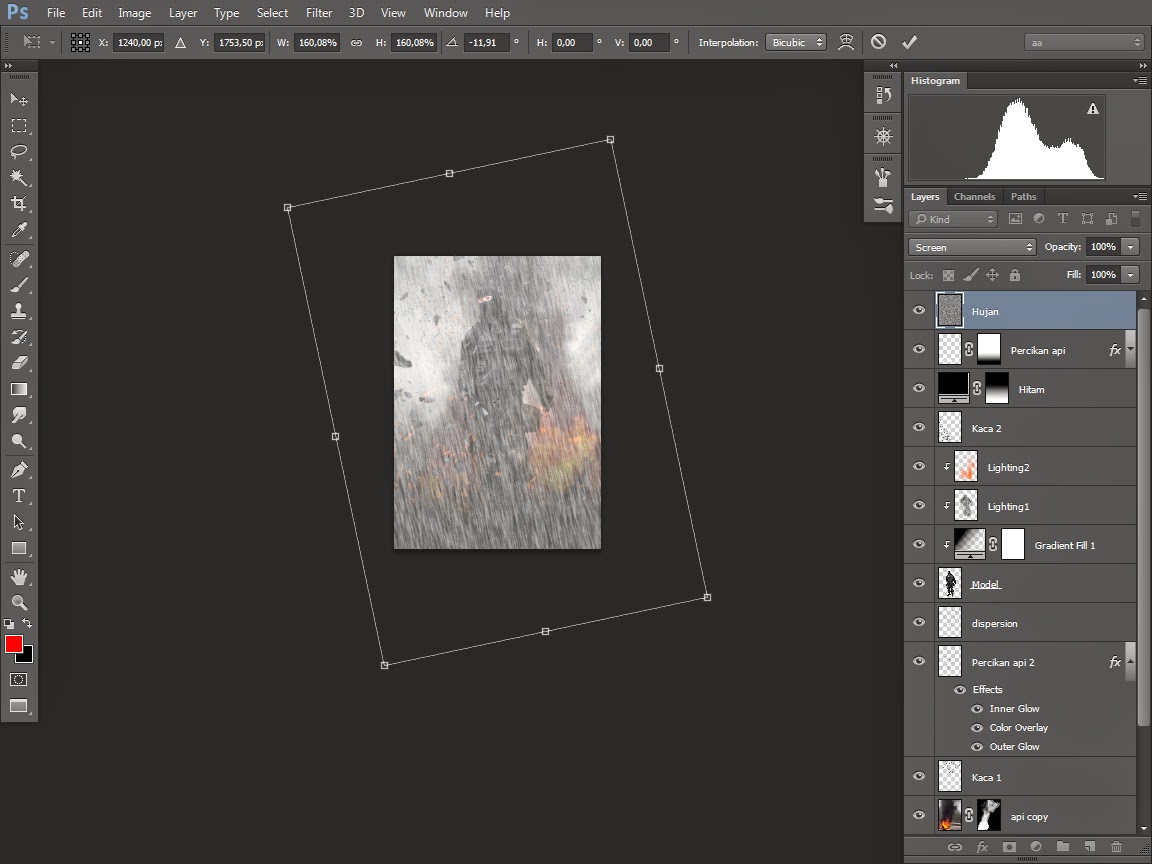Image resolution: width=1152 pixels, height=864 pixels.
Task: Click the rotation angle input field
Action: (486, 43)
